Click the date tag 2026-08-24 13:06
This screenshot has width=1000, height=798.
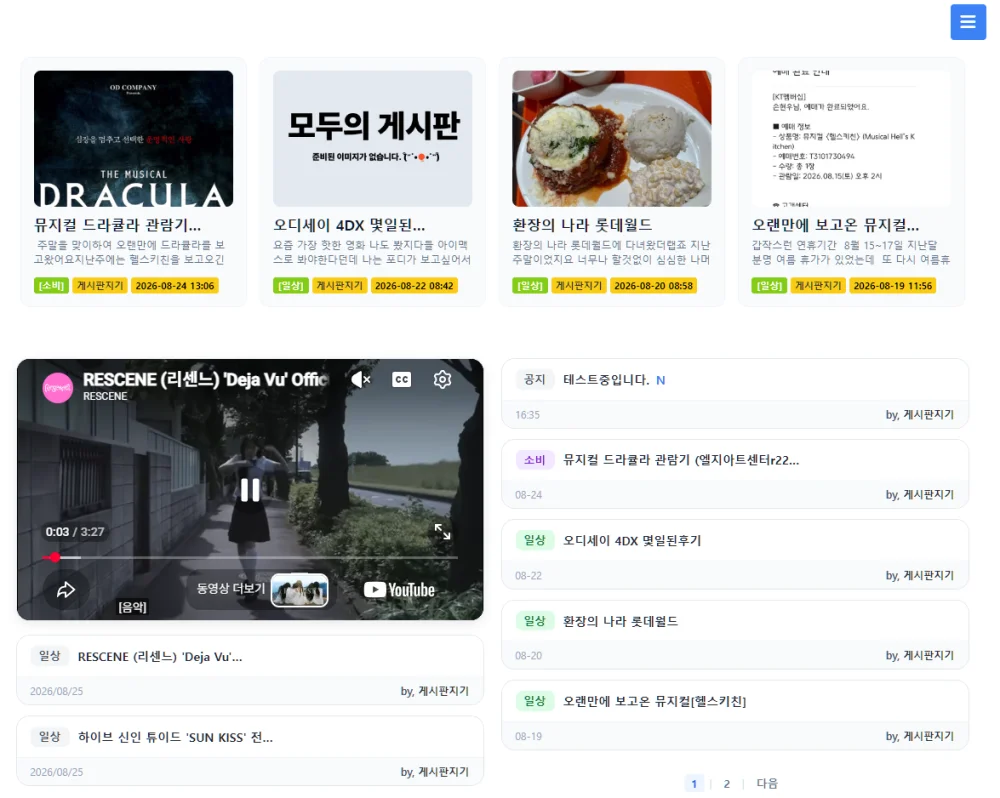(x=175, y=286)
